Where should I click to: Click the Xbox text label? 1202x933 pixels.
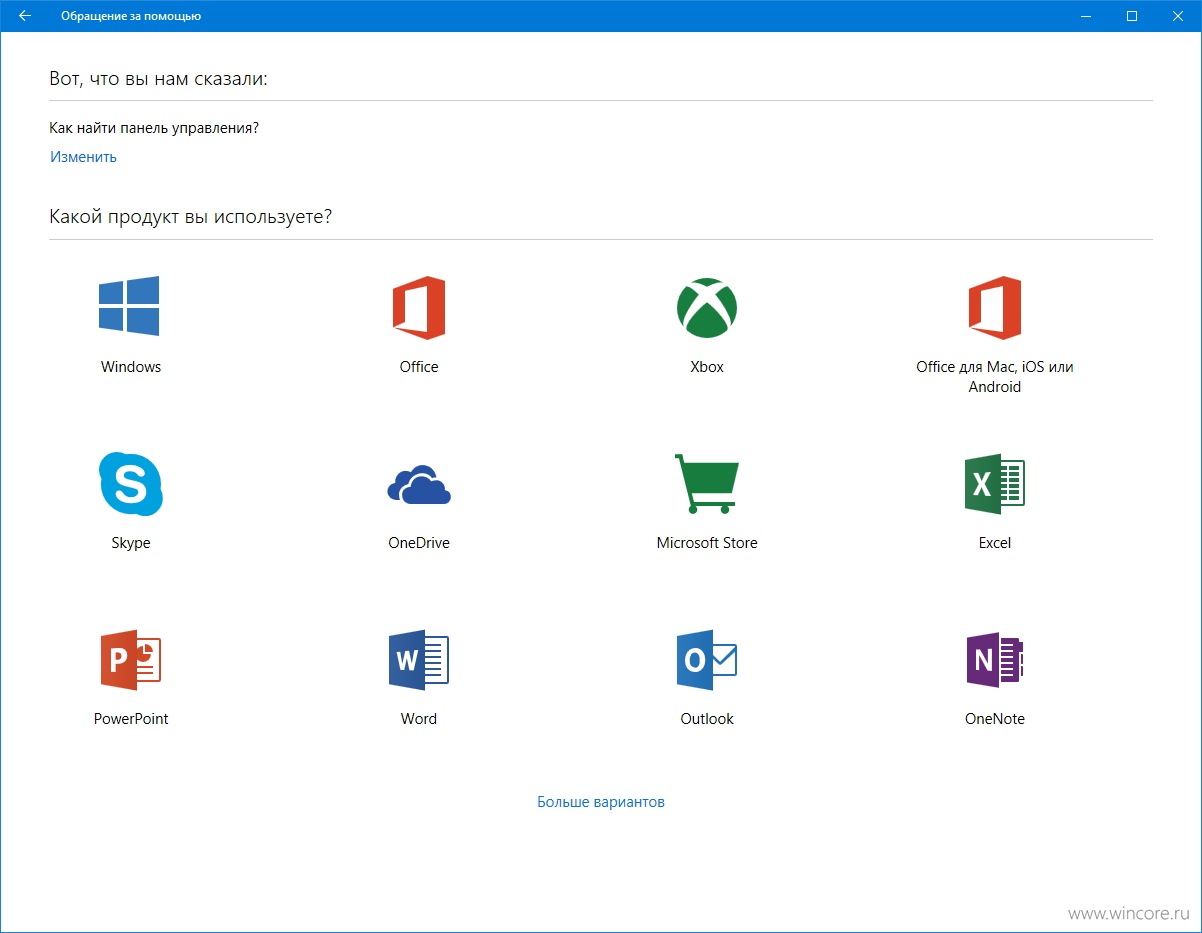[707, 367]
